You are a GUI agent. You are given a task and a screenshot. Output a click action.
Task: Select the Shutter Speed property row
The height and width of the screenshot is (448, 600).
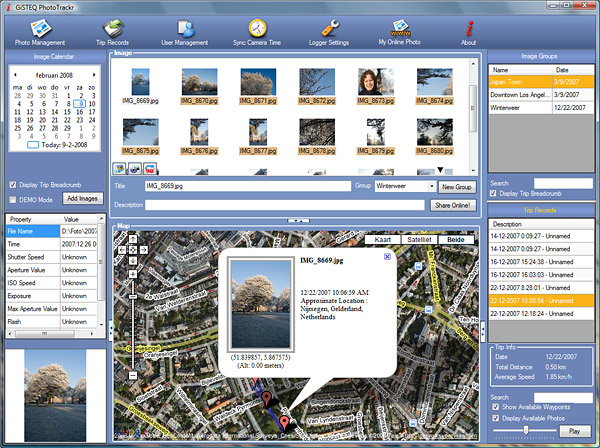(x=52, y=257)
